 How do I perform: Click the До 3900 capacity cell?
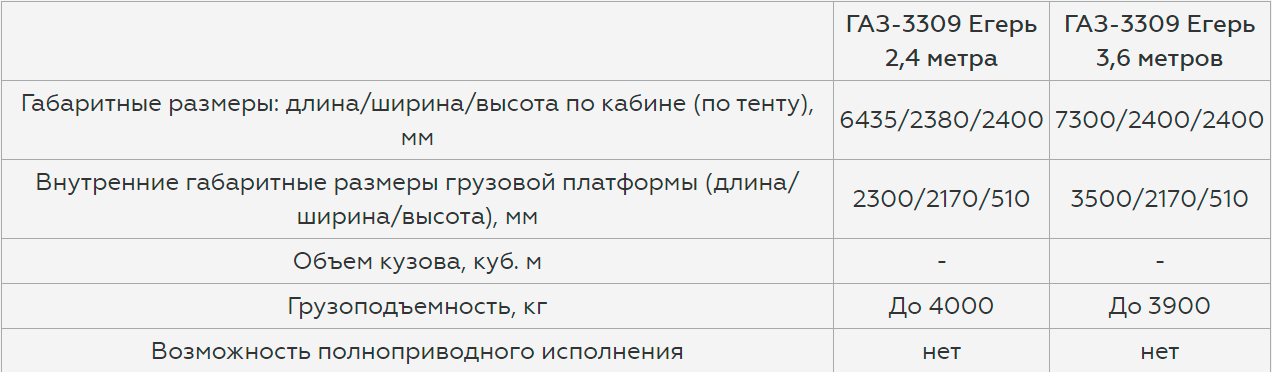pyautogui.click(x=1159, y=305)
